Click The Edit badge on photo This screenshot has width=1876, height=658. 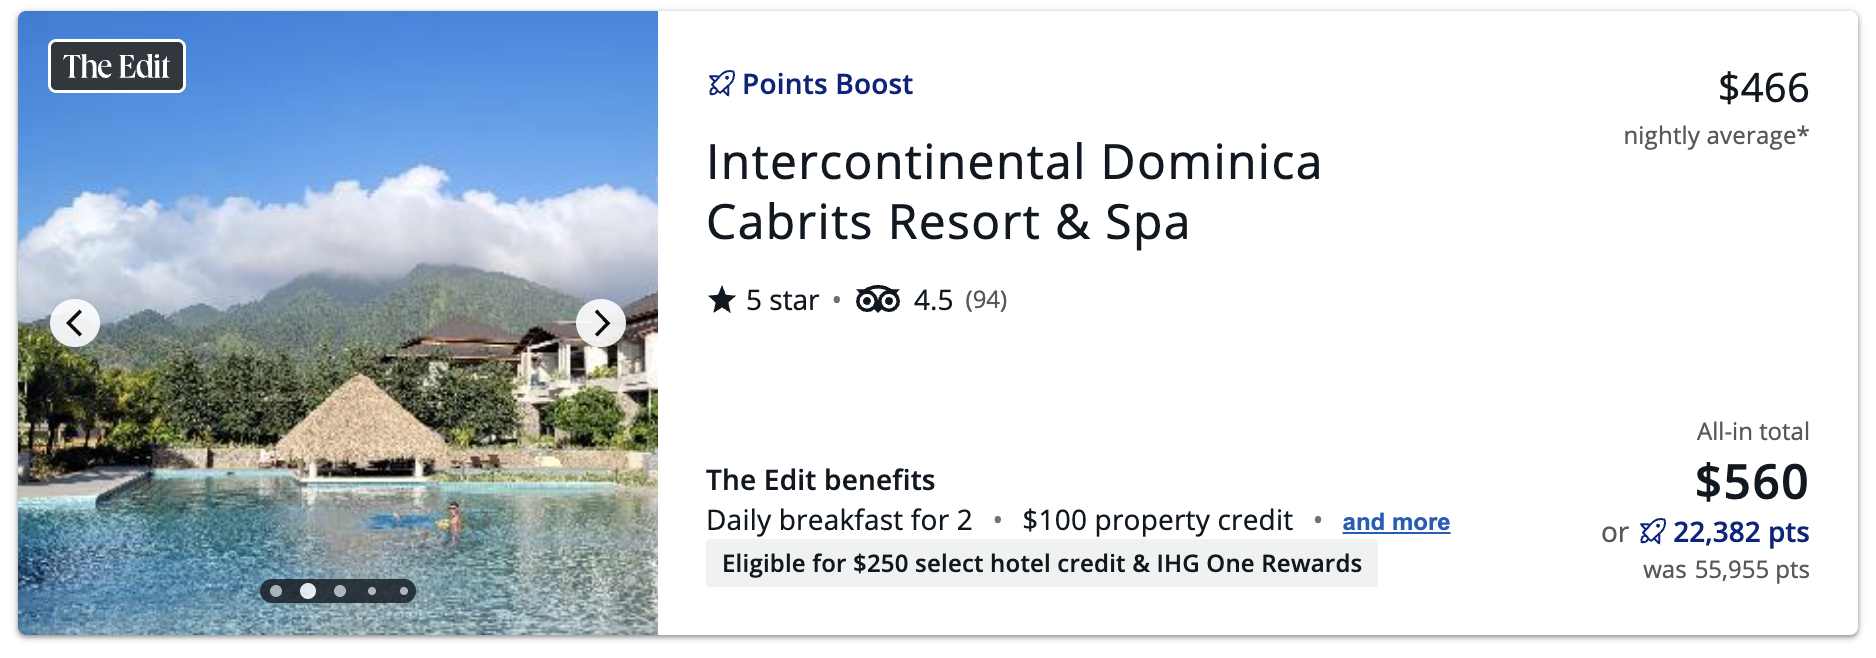click(117, 66)
